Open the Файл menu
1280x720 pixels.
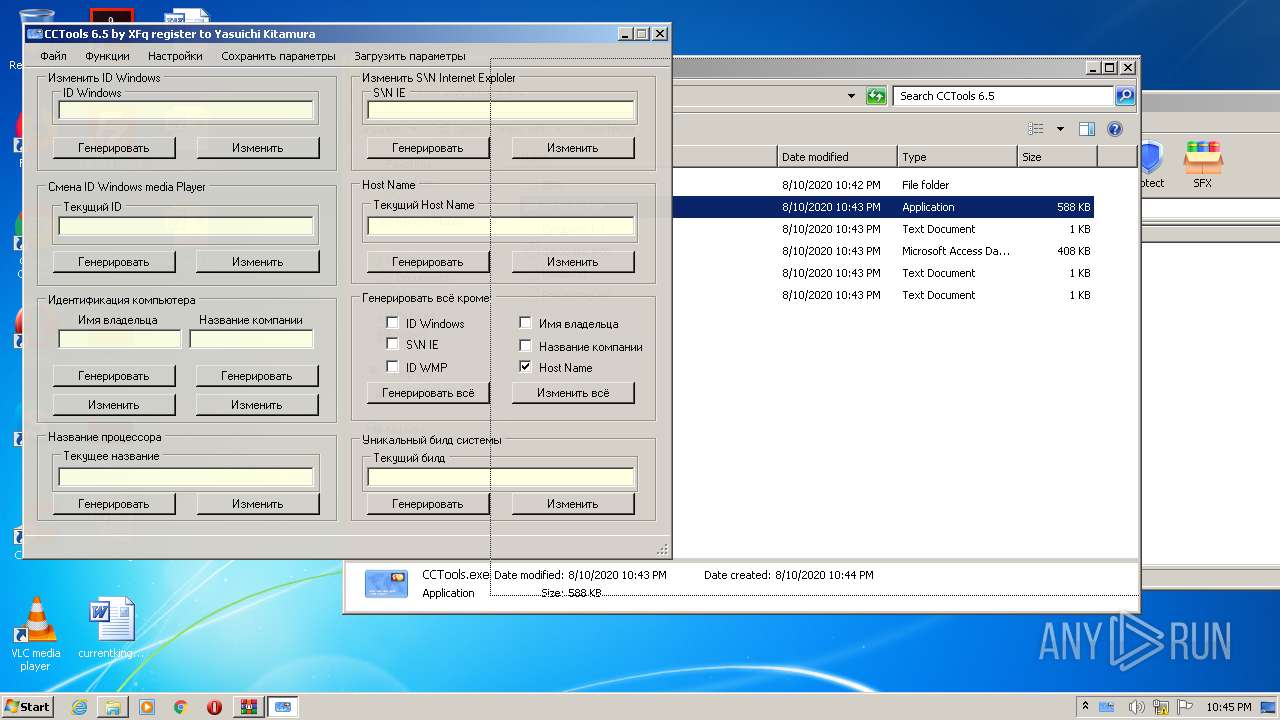(x=53, y=56)
